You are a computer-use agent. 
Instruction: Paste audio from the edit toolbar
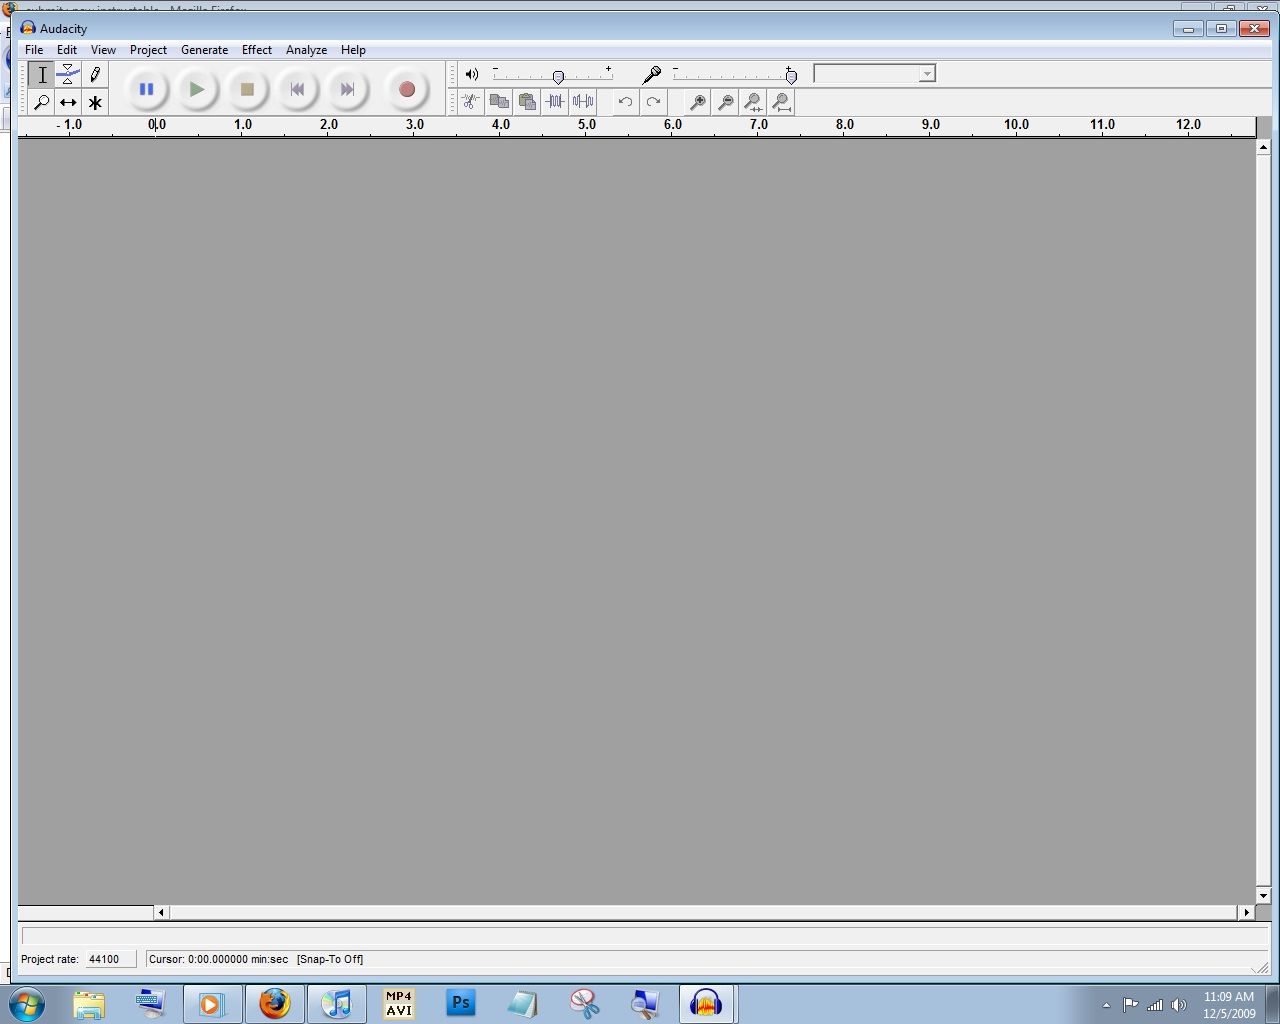[527, 101]
